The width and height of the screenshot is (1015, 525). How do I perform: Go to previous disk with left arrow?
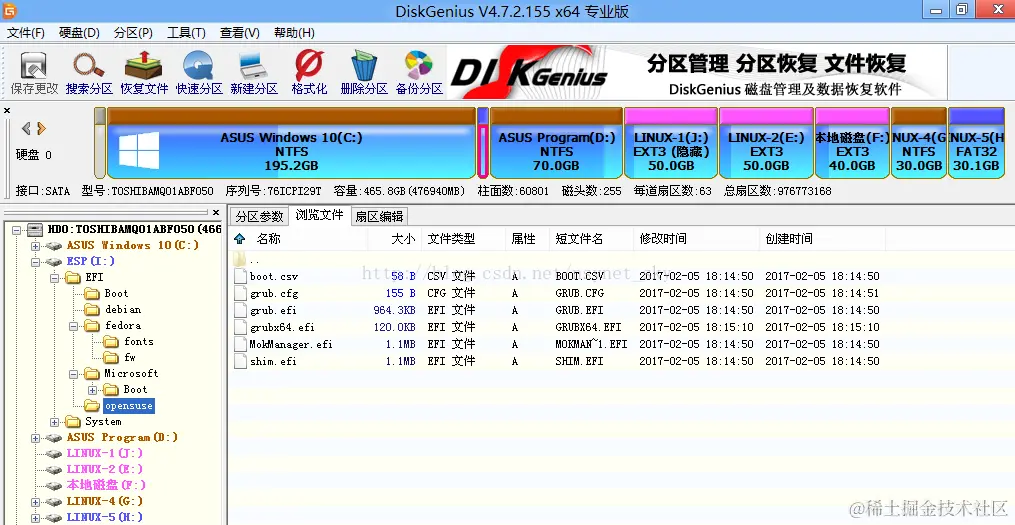coord(26,128)
